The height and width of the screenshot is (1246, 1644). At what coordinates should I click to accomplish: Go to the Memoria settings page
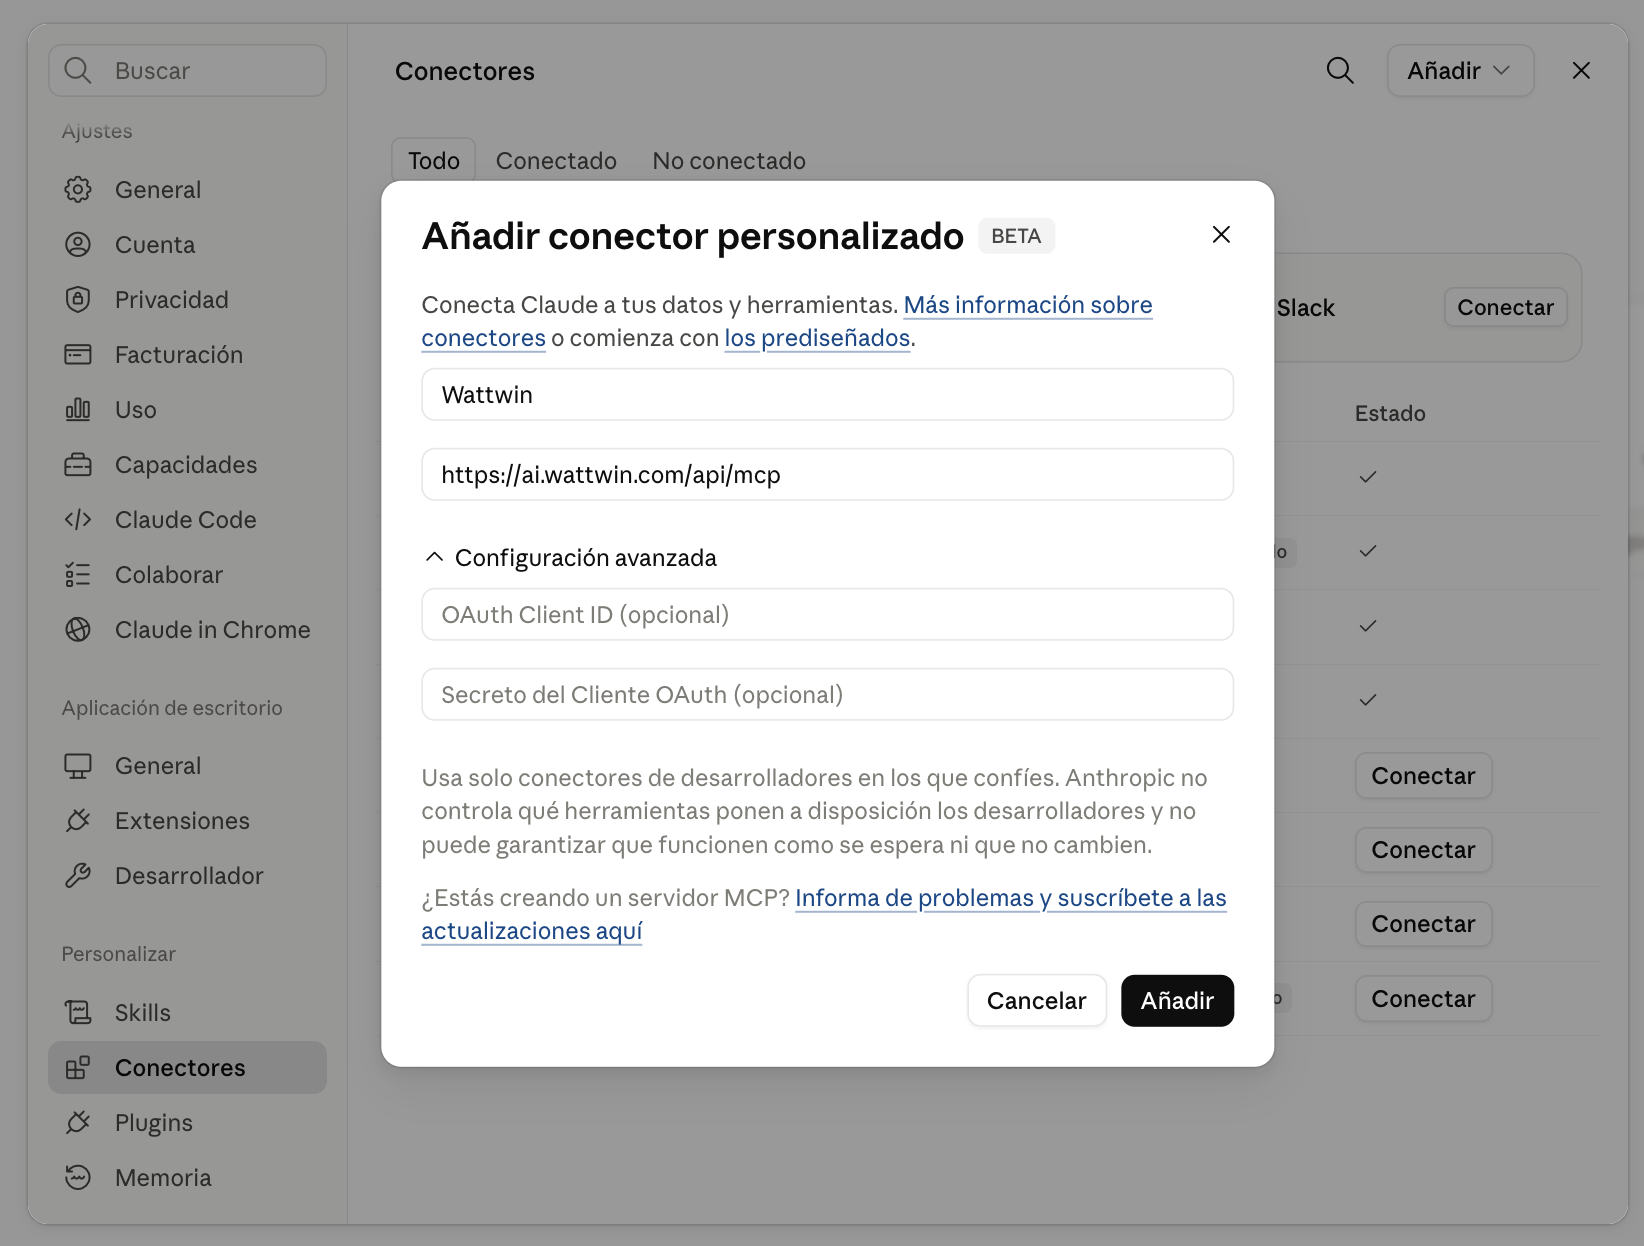click(187, 1178)
